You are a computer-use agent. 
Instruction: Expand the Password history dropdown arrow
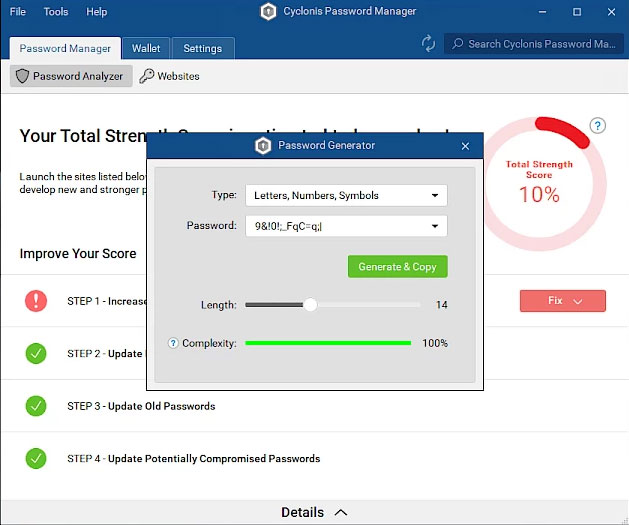pos(435,226)
